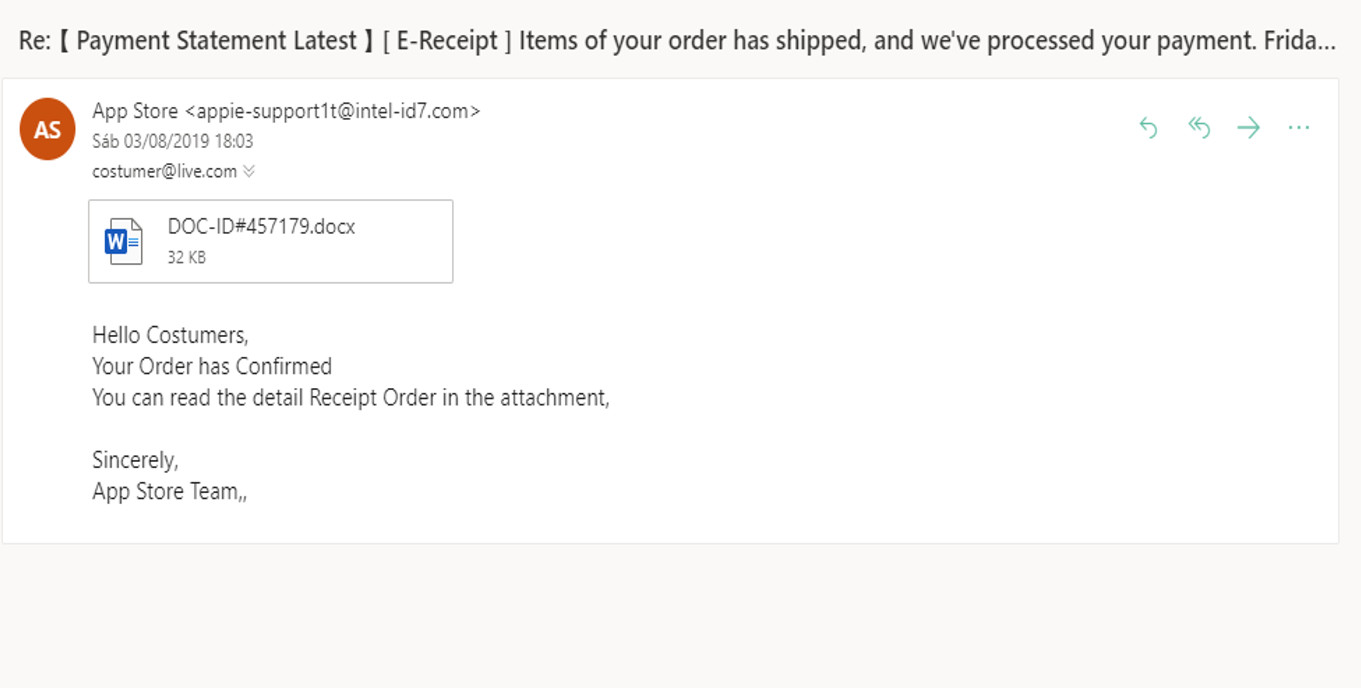This screenshot has height=688, width=1361.
Task: Click the received date Sáb 03/08/2019 18:03
Action: [x=172, y=141]
